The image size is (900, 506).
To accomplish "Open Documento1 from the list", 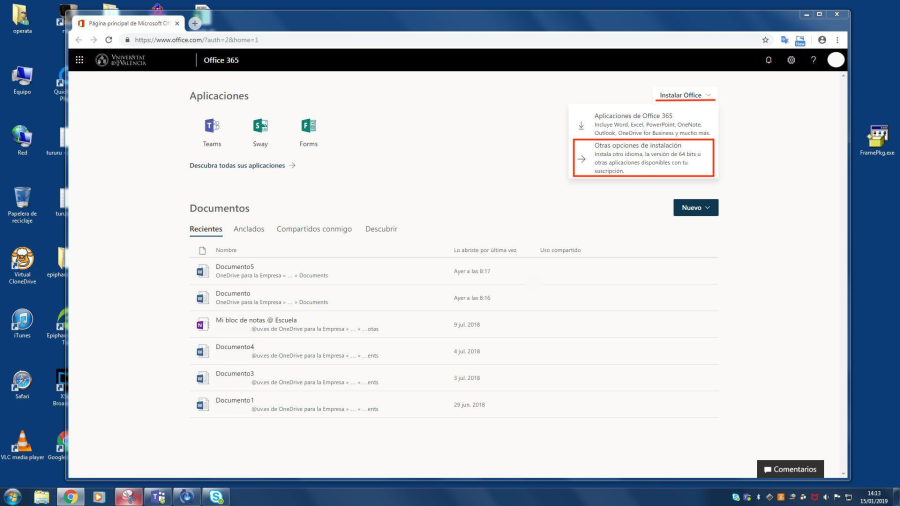I will pos(234,400).
